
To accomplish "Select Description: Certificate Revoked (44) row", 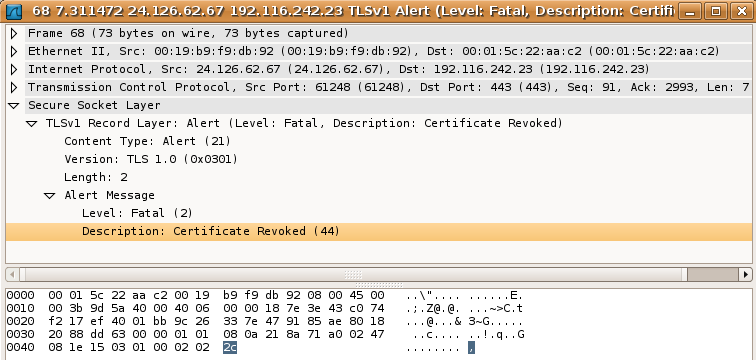I will tap(379, 231).
